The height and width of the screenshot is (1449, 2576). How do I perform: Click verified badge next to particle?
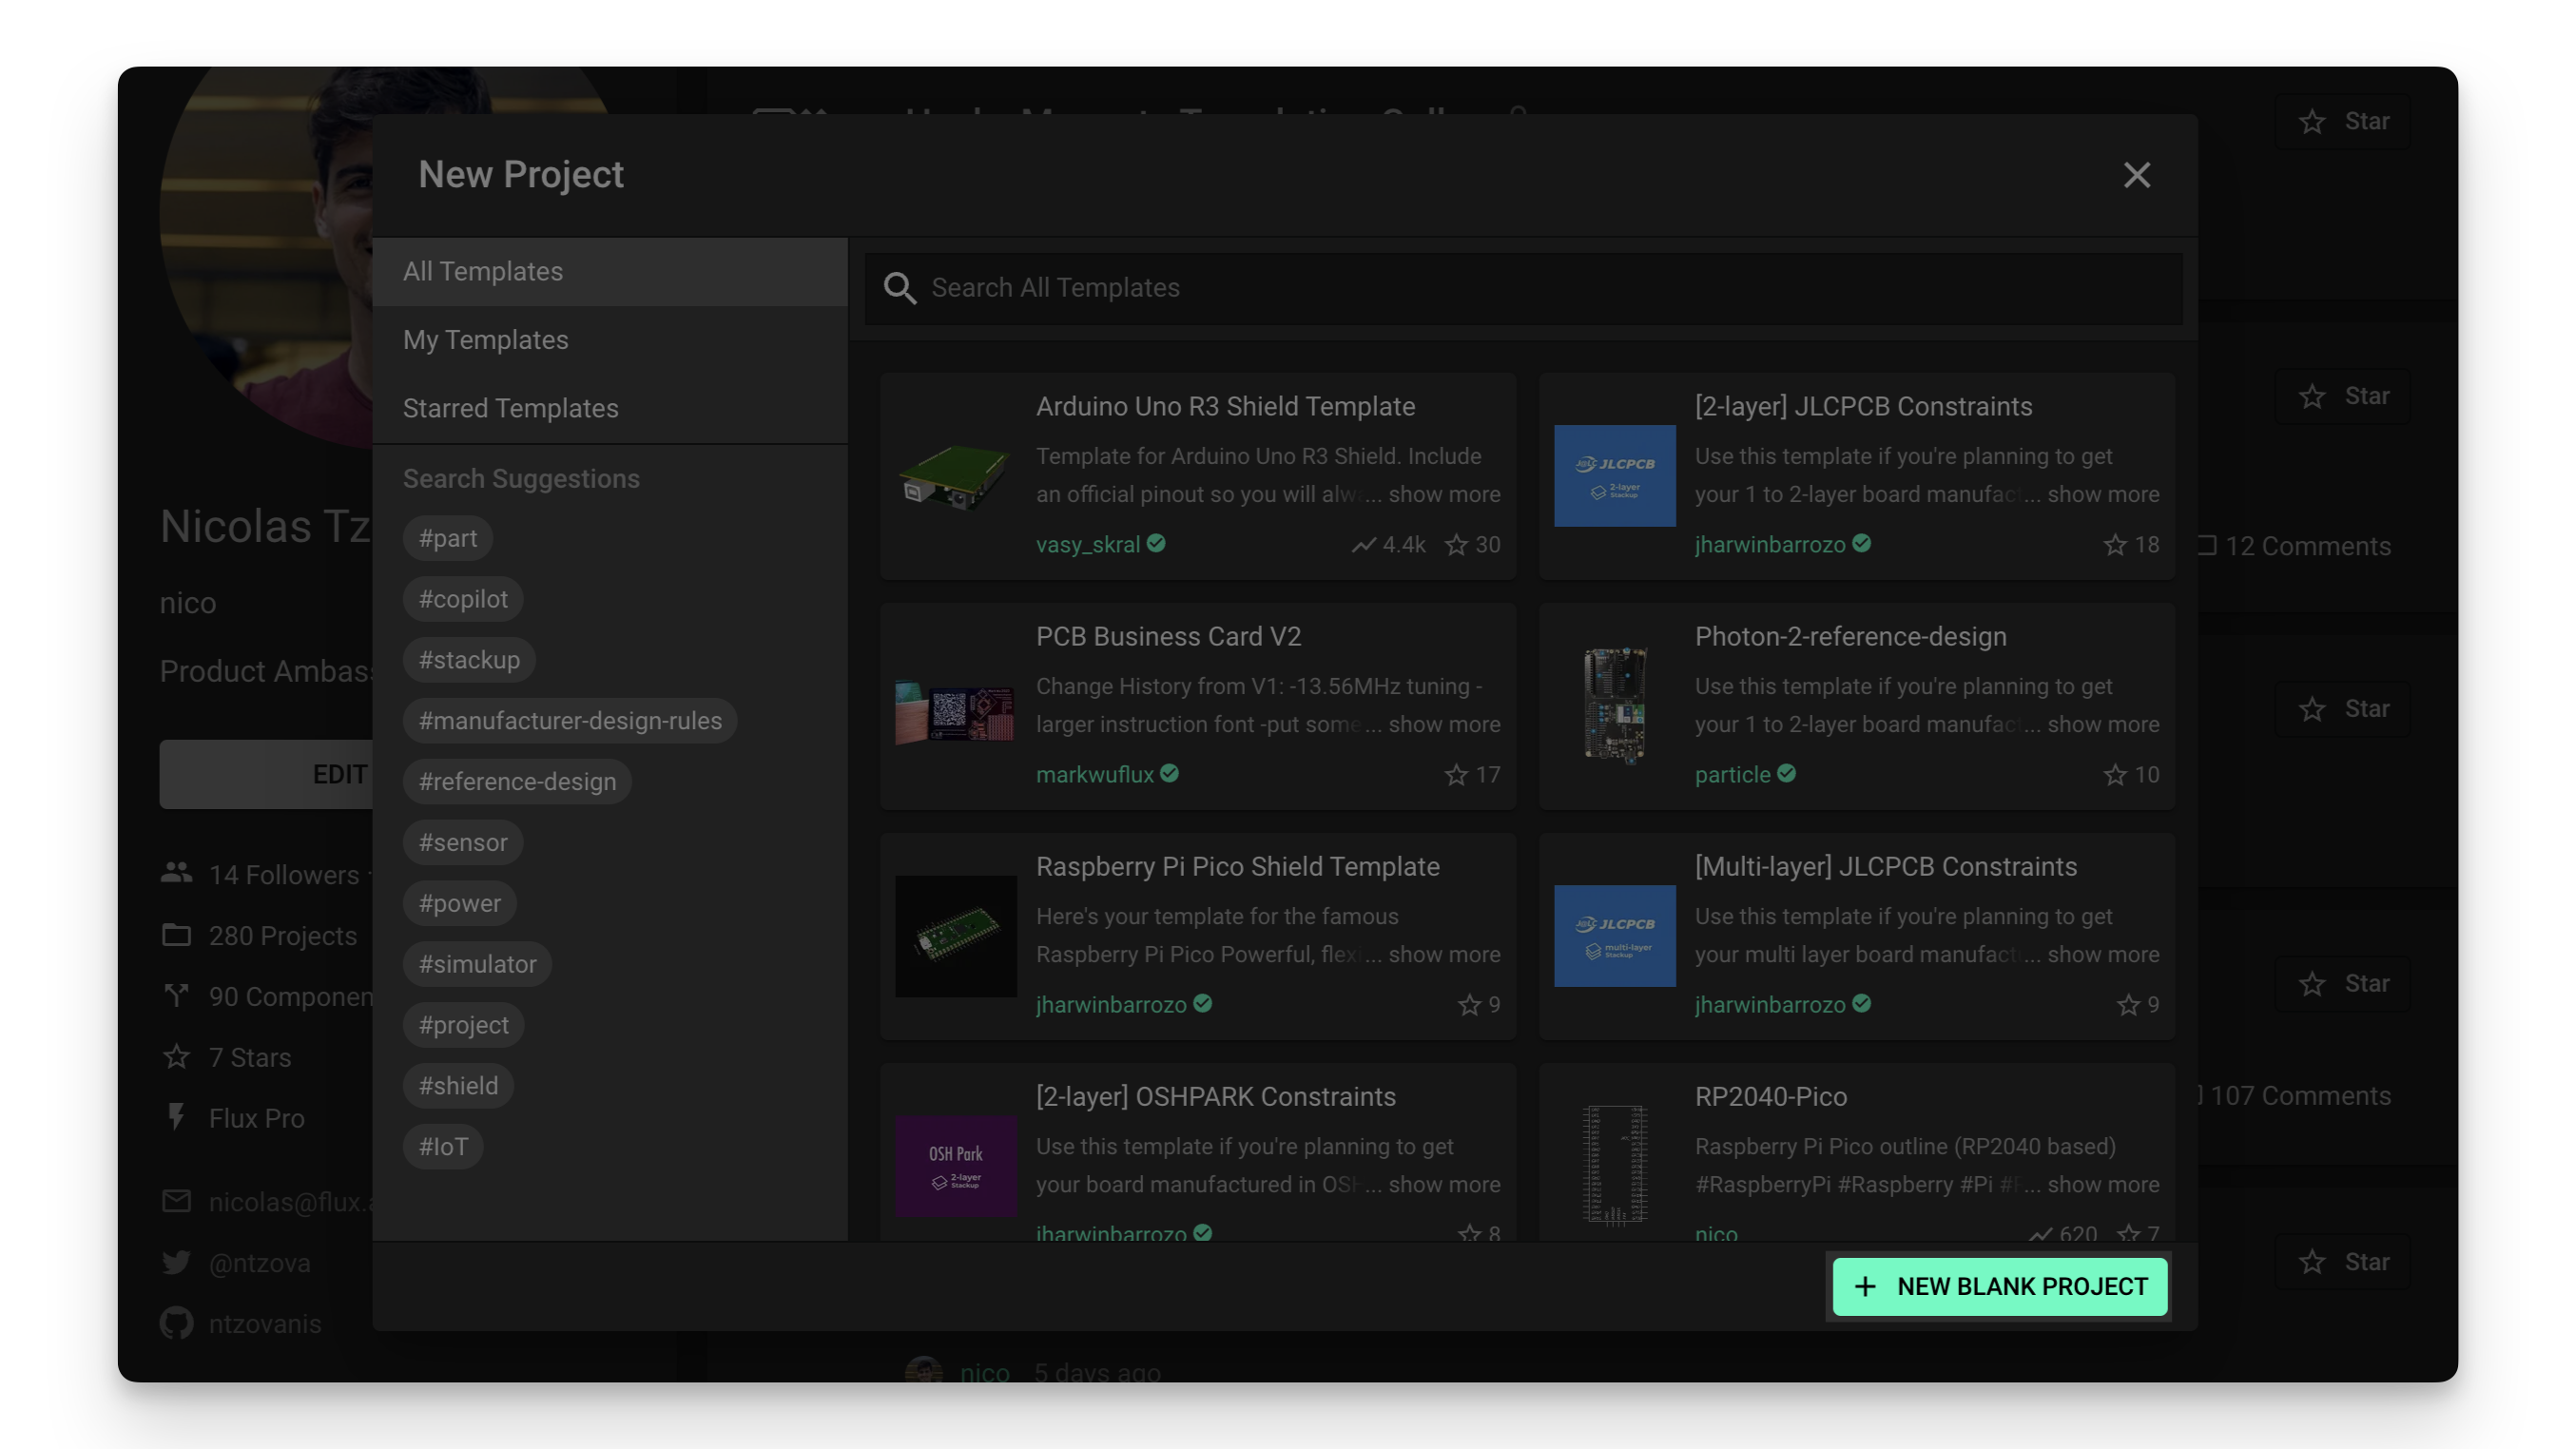1786,773
